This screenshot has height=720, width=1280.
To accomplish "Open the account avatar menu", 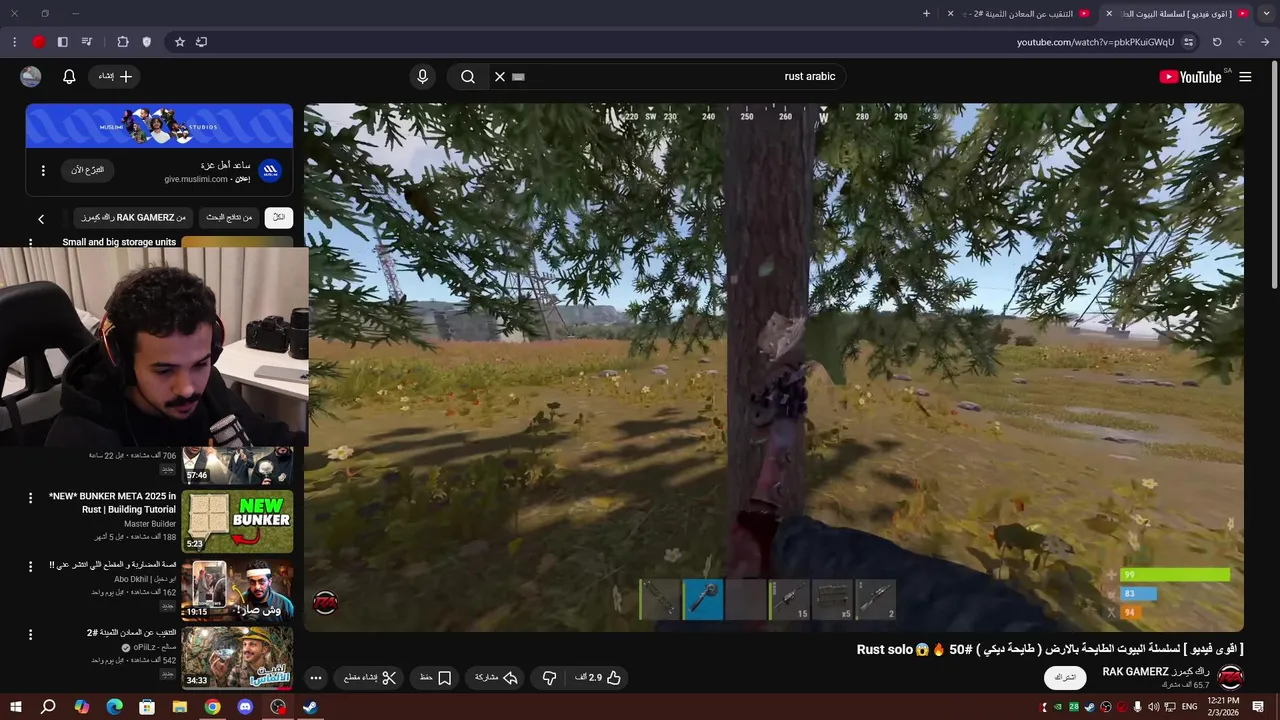I will (31, 77).
